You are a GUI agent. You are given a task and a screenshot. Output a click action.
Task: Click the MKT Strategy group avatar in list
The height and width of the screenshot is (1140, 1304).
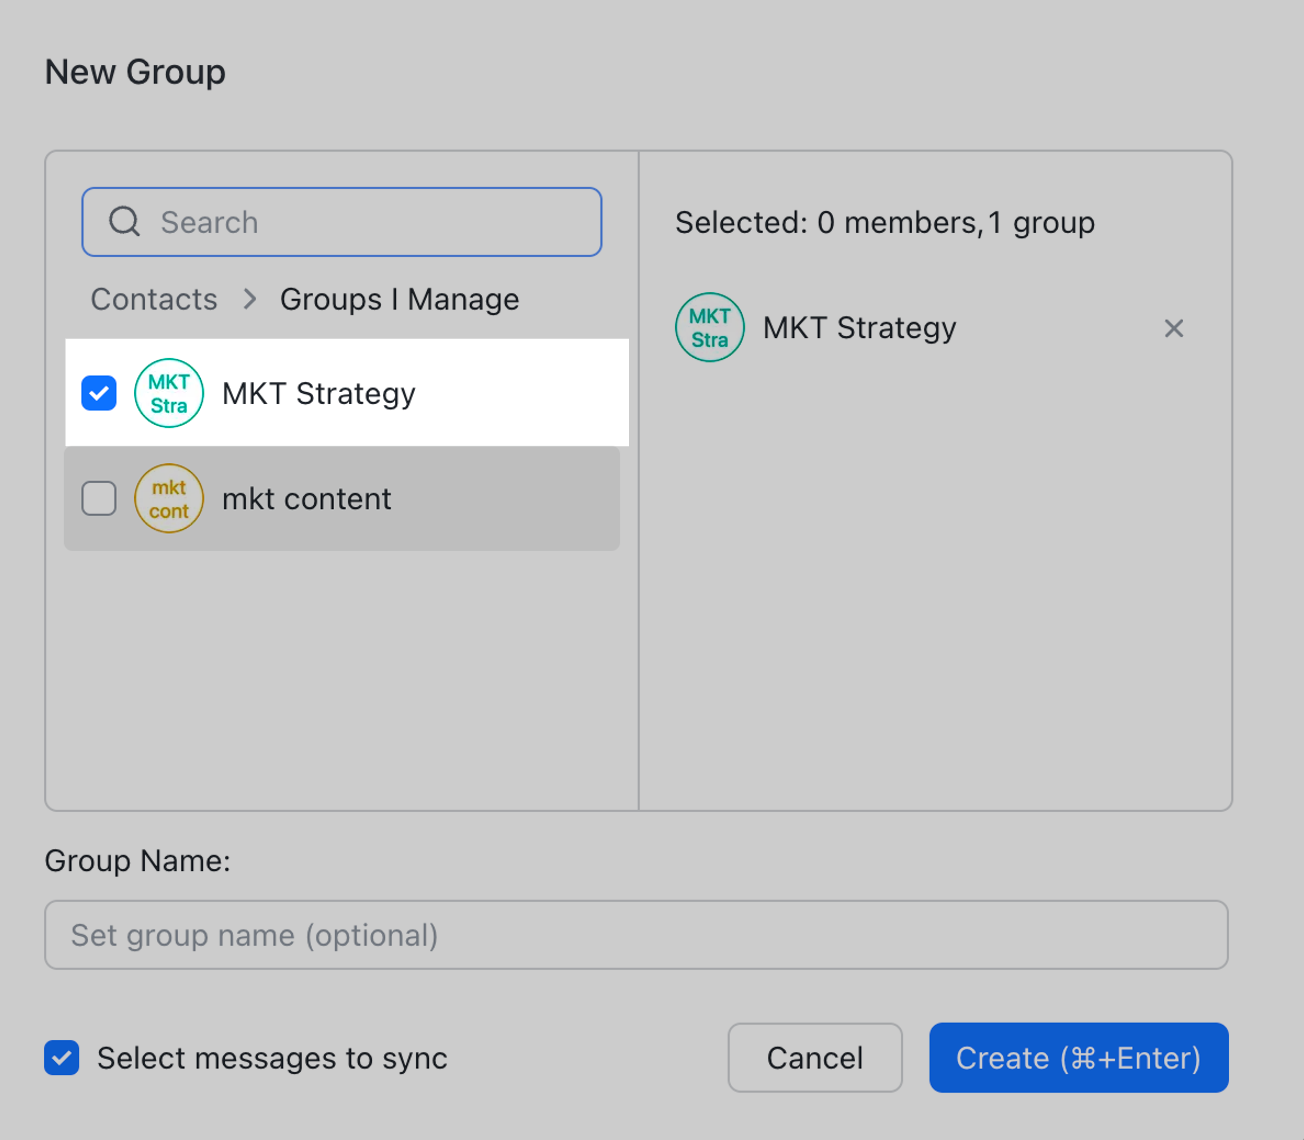tap(168, 393)
